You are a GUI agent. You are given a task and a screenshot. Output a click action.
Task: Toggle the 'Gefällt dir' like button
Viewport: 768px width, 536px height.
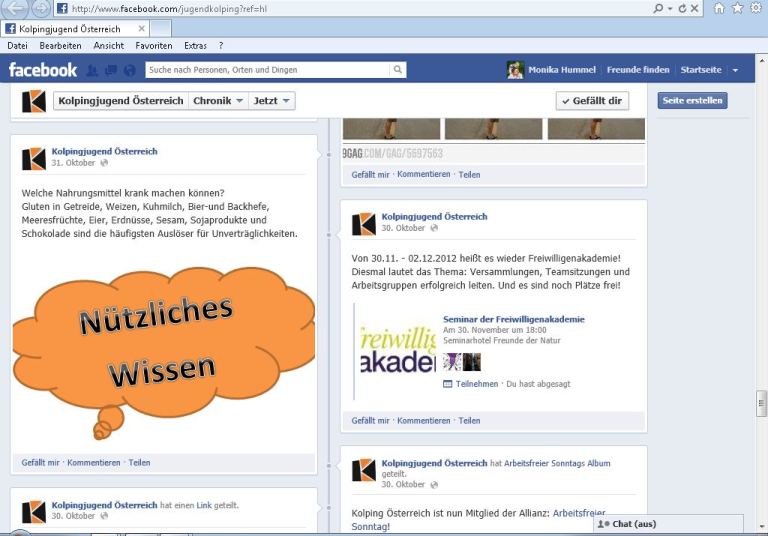click(592, 101)
